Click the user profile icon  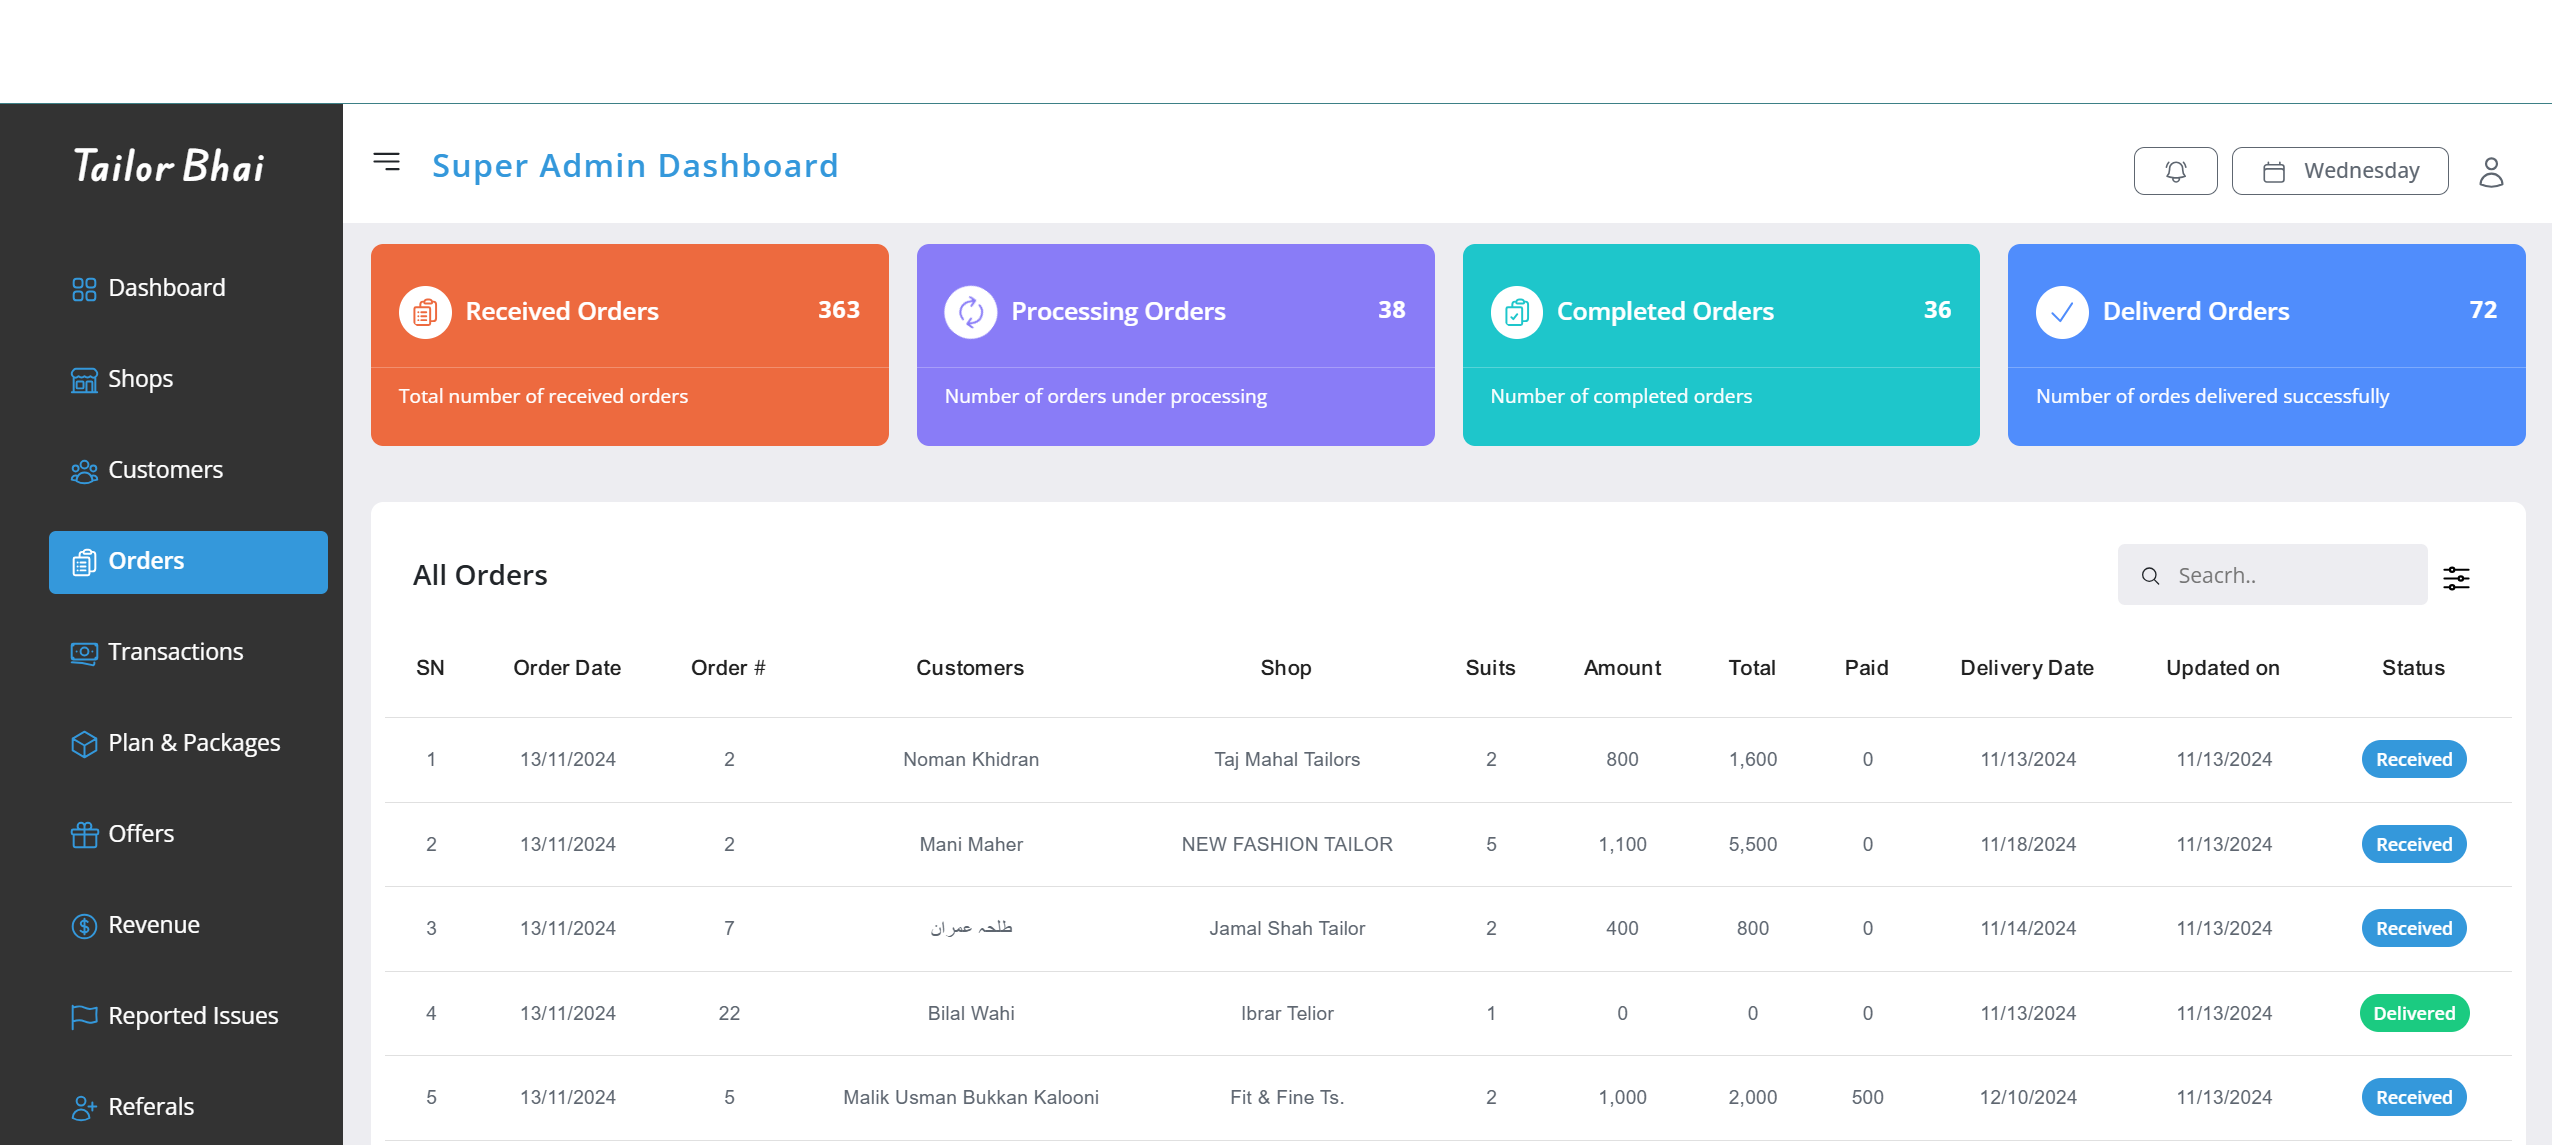click(2491, 172)
